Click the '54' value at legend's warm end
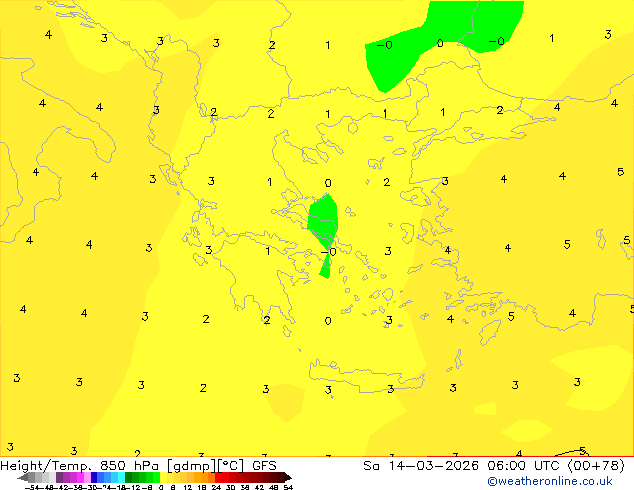The image size is (634, 490). tap(288, 488)
